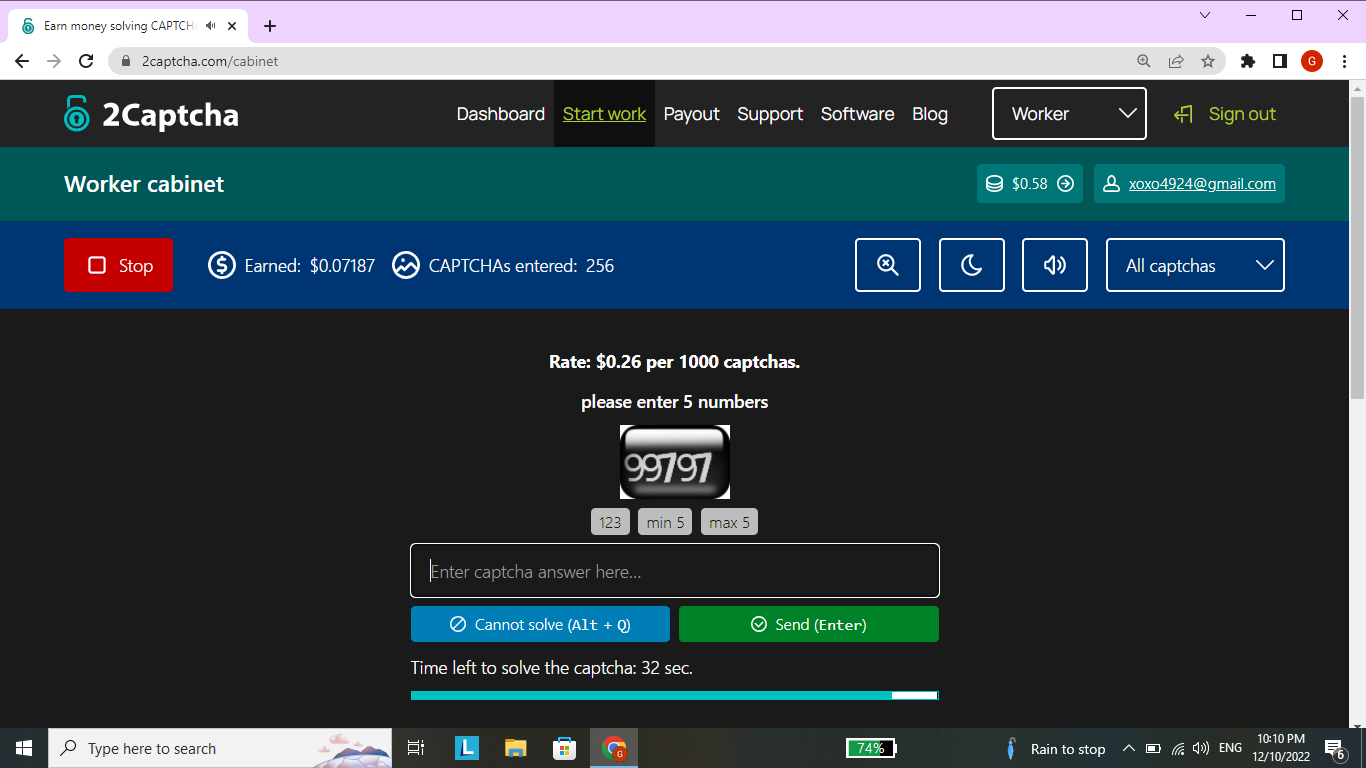1366x768 pixels.
Task: Click the Rain to stop weather widget
Action: [x=1056, y=748]
